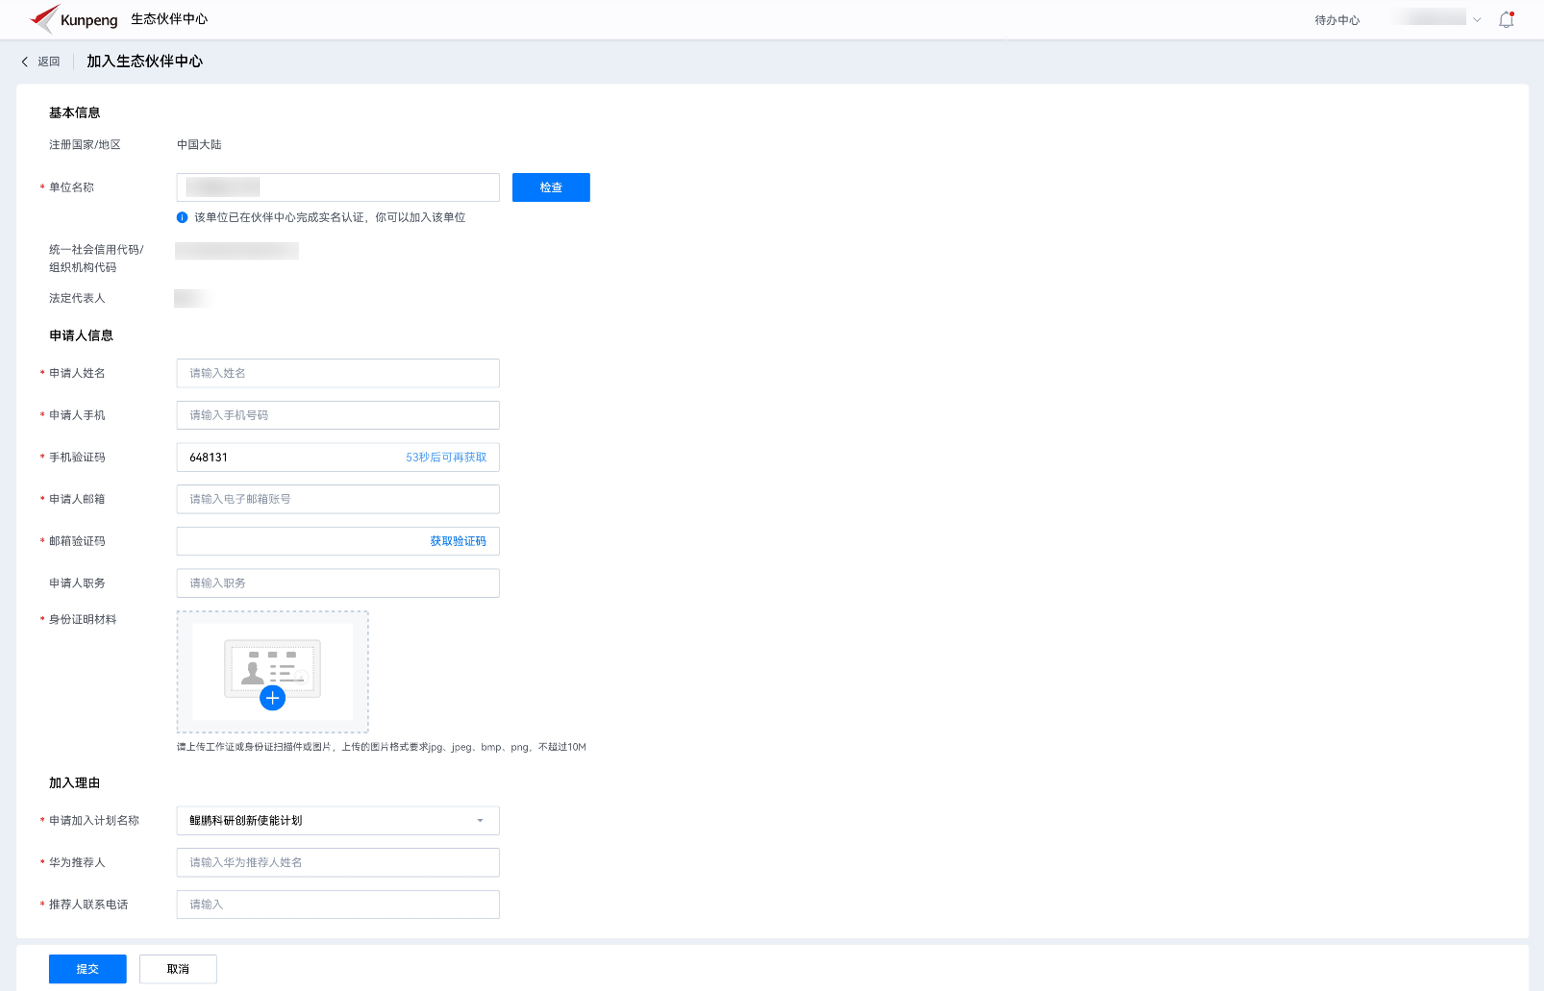Click the 统一社会信用代码 label
The image size is (1544, 991).
[x=96, y=258]
